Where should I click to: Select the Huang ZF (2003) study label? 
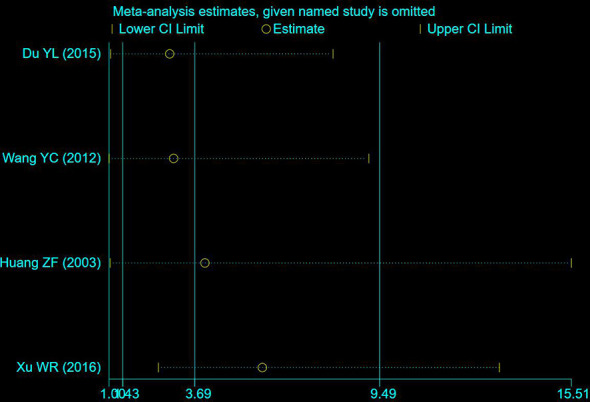click(x=50, y=262)
